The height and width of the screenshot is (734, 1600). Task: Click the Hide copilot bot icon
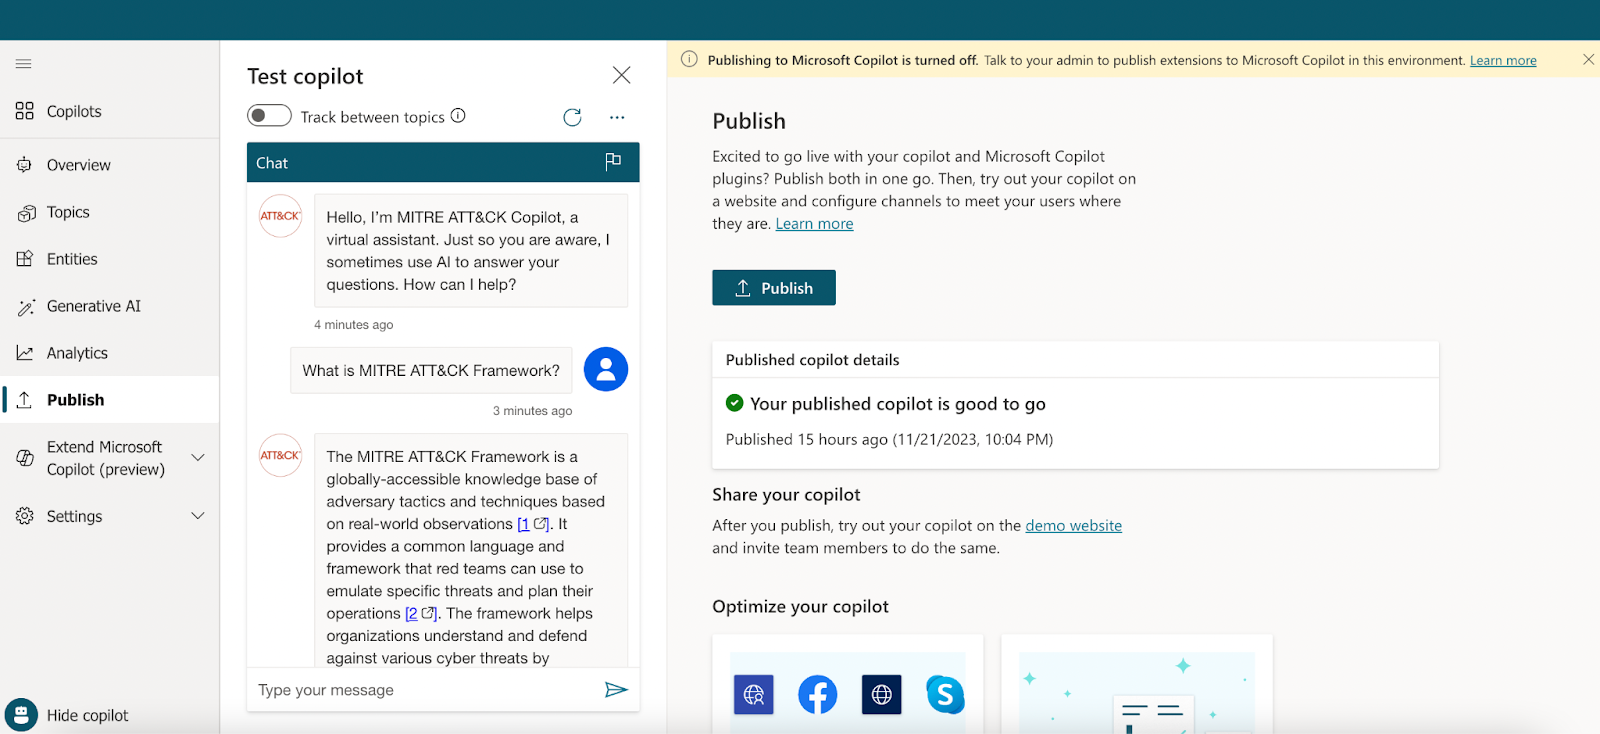tap(21, 715)
